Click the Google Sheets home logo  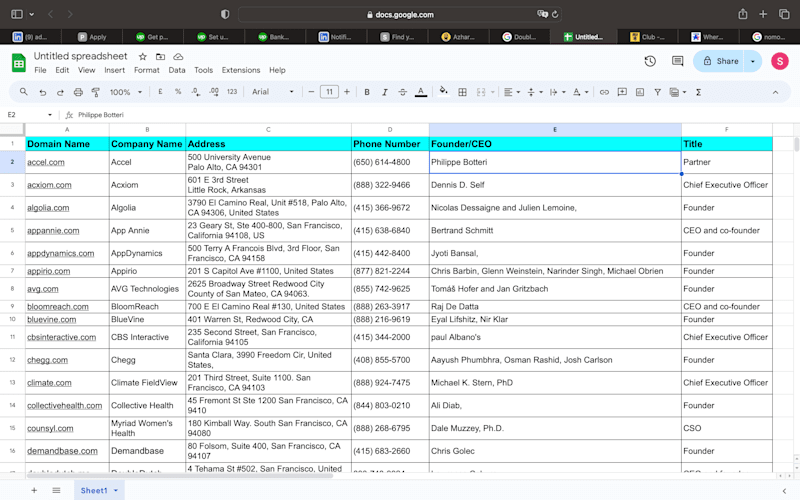[19, 63]
